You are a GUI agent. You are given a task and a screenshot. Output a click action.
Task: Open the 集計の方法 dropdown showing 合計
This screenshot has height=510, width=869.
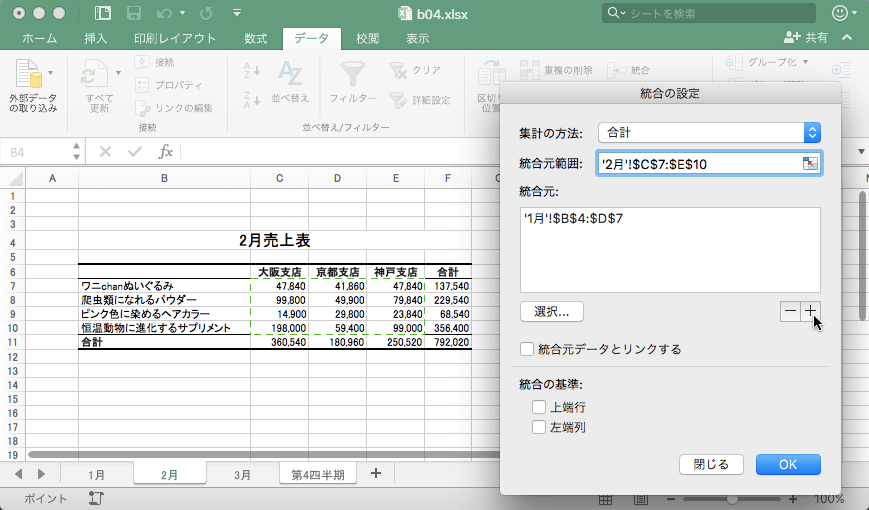pos(709,133)
